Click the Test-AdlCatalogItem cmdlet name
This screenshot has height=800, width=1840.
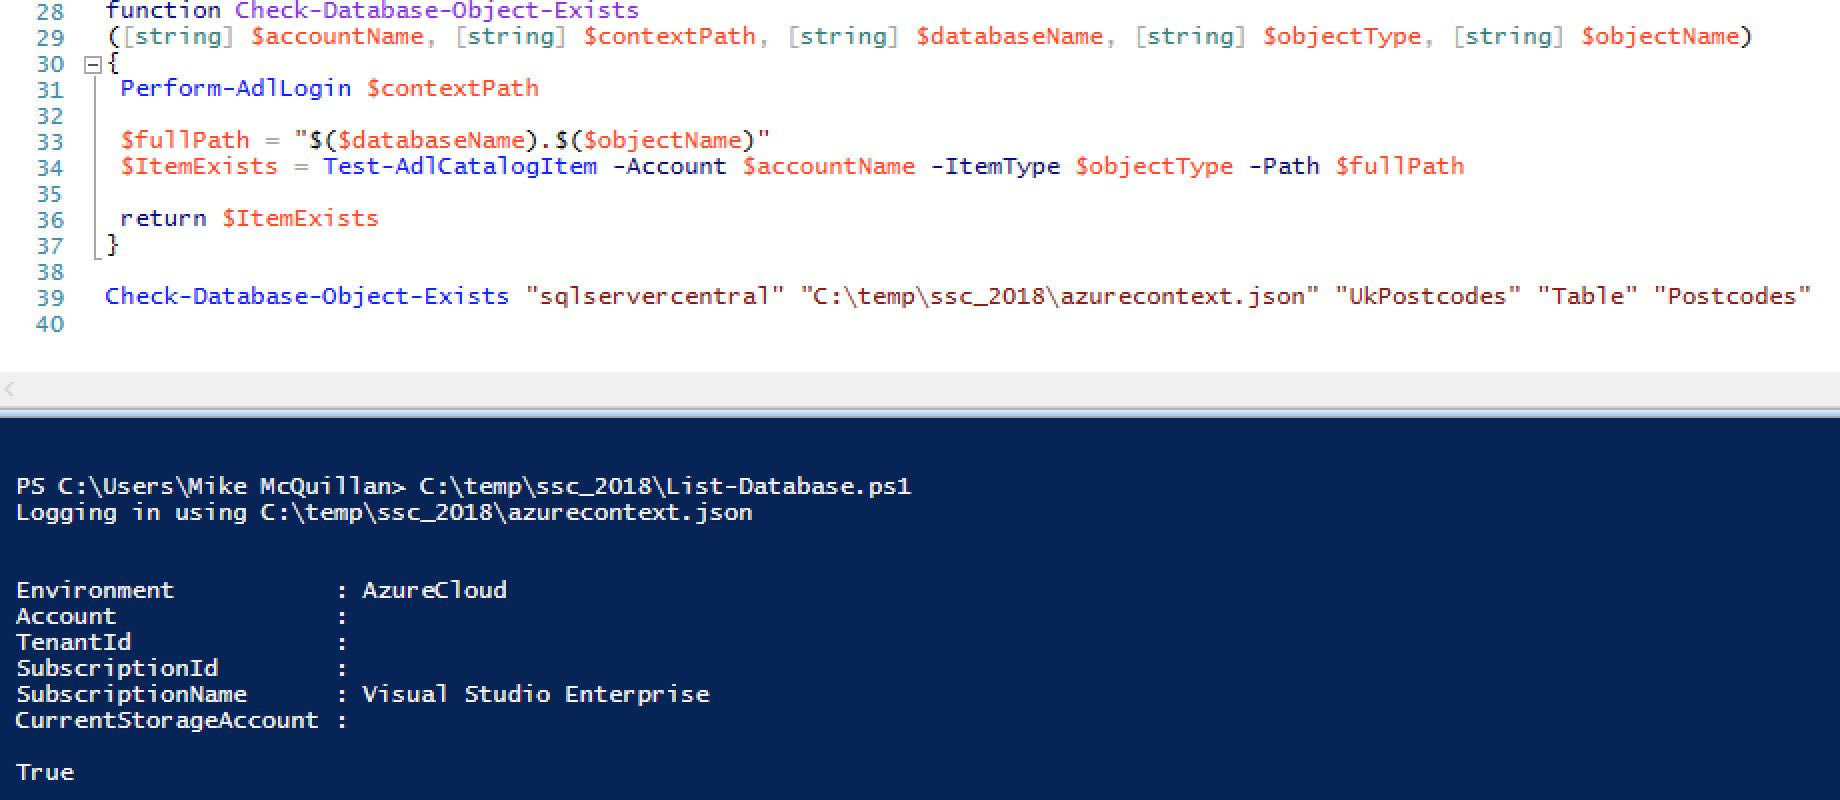[460, 166]
